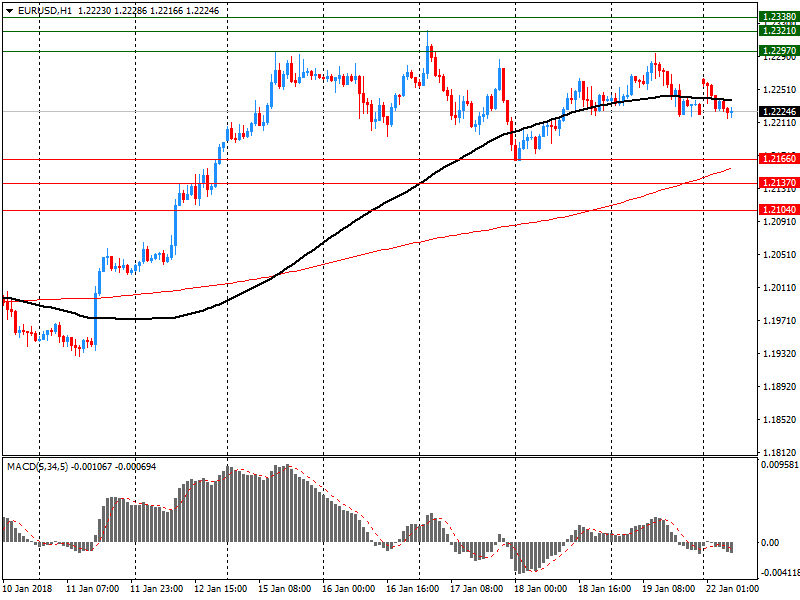Click the 1.18520 price scale value

(x=780, y=420)
